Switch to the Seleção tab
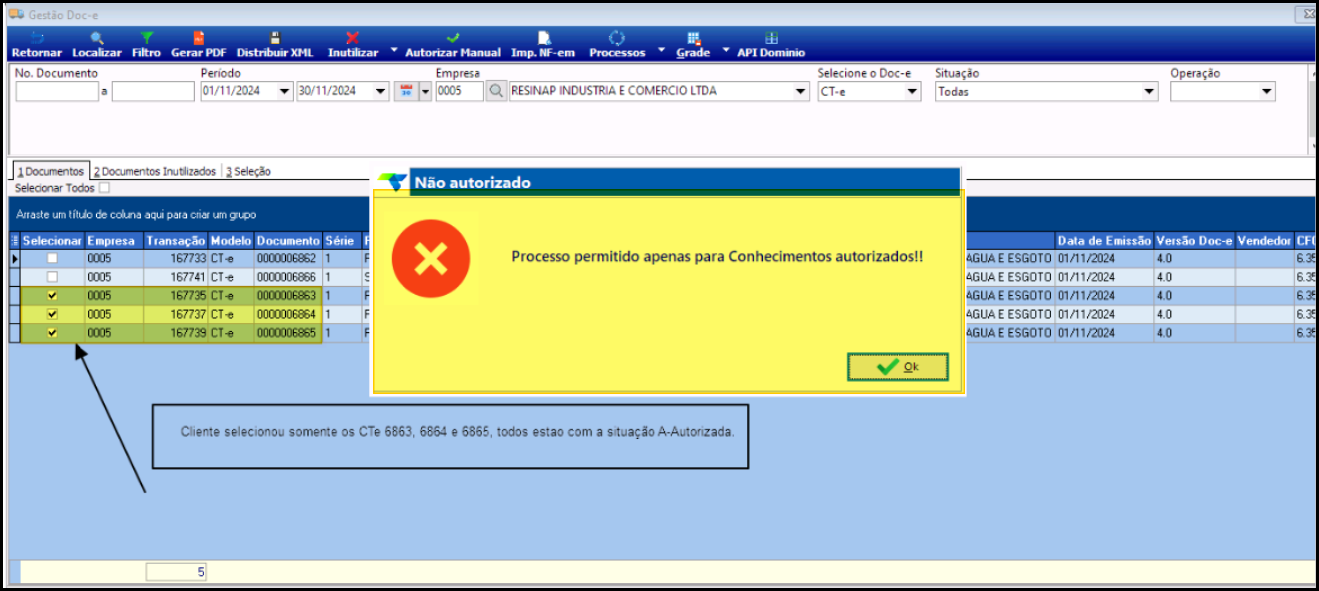The width and height of the screenshot is (1319, 591). (x=248, y=171)
